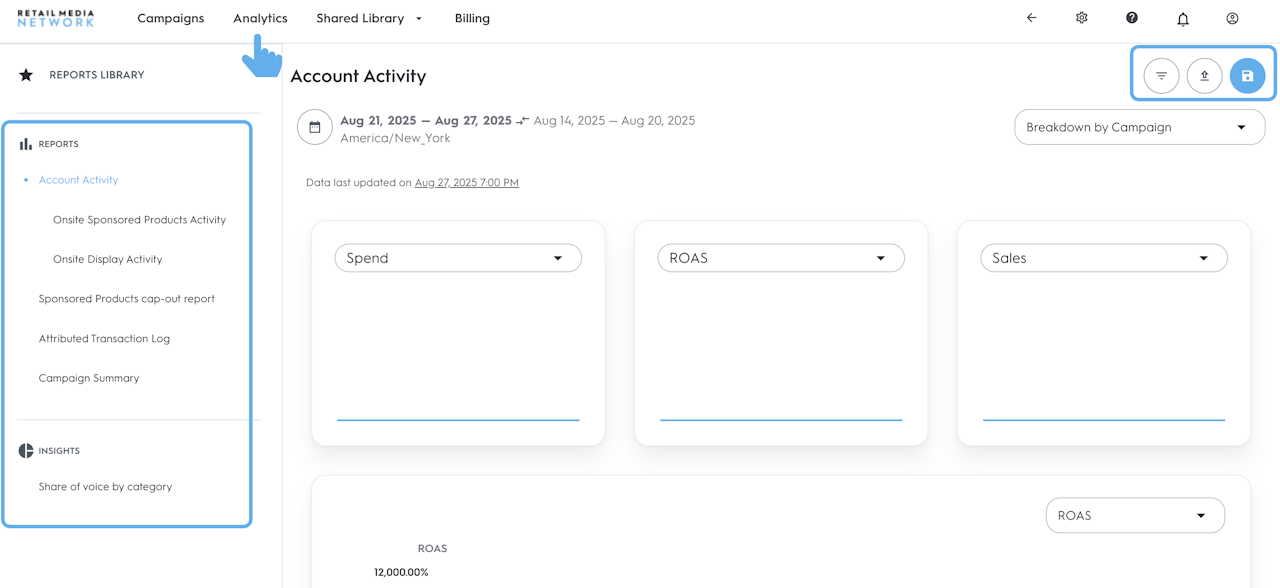The height and width of the screenshot is (588, 1280).
Task: Open the Sales metric dropdown
Action: tap(1103, 258)
